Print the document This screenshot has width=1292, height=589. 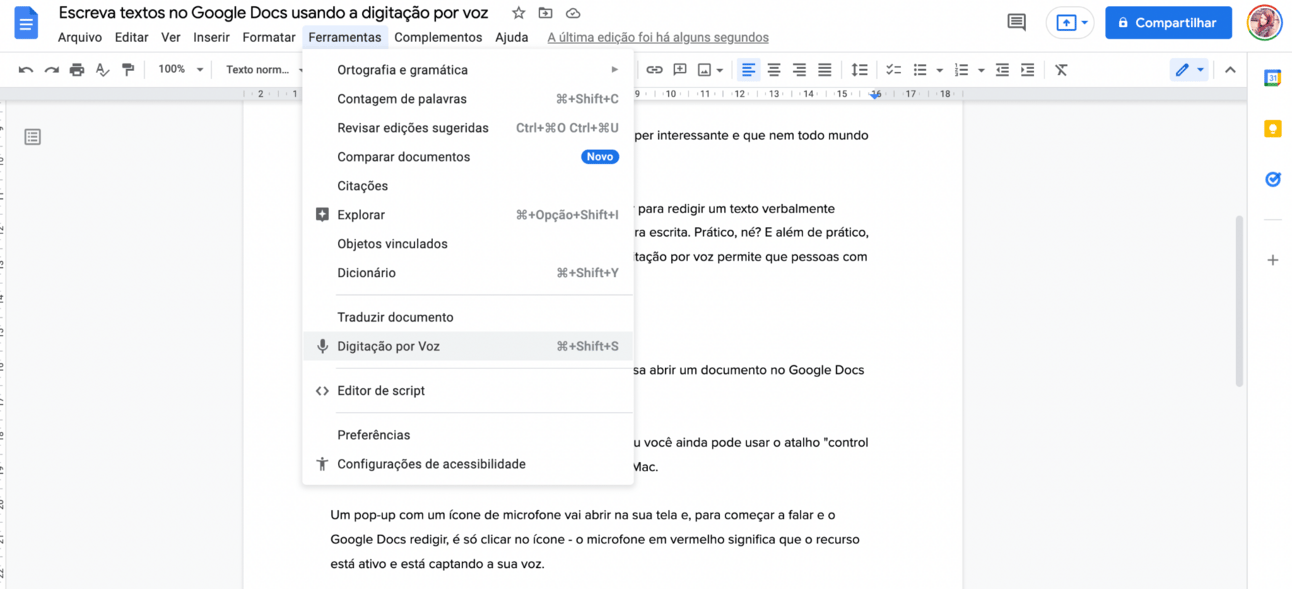(x=77, y=70)
